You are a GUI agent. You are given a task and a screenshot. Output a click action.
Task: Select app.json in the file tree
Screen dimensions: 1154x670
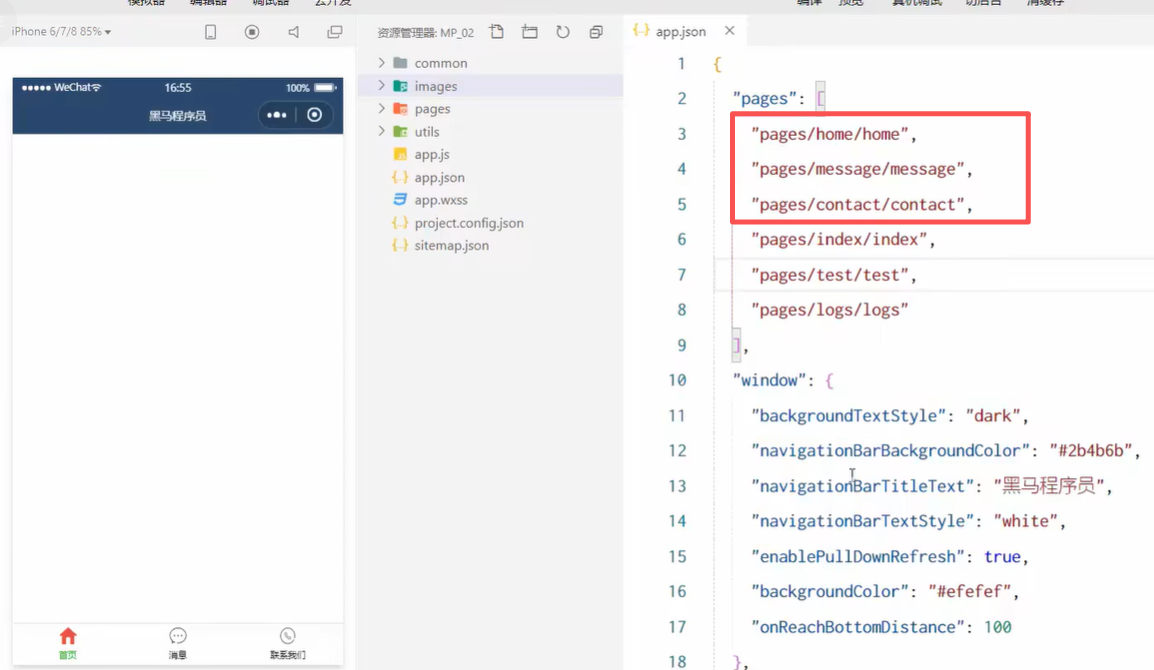[x=439, y=177]
